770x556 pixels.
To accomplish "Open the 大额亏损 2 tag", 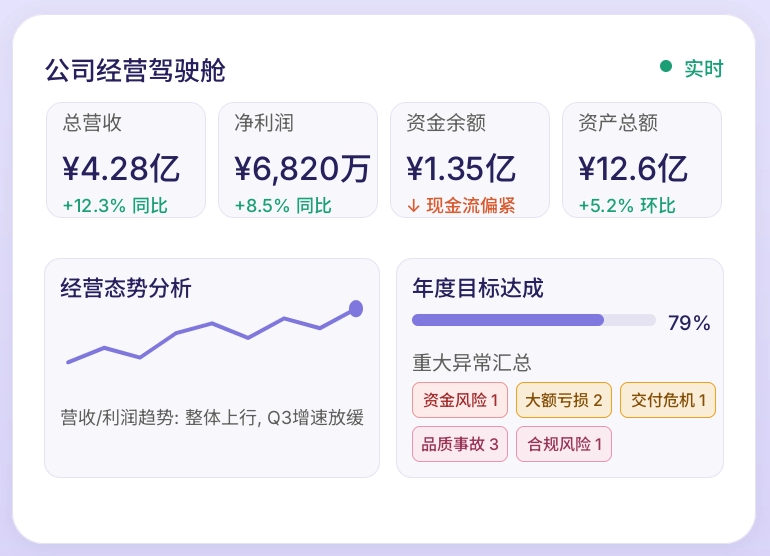I will 564,400.
